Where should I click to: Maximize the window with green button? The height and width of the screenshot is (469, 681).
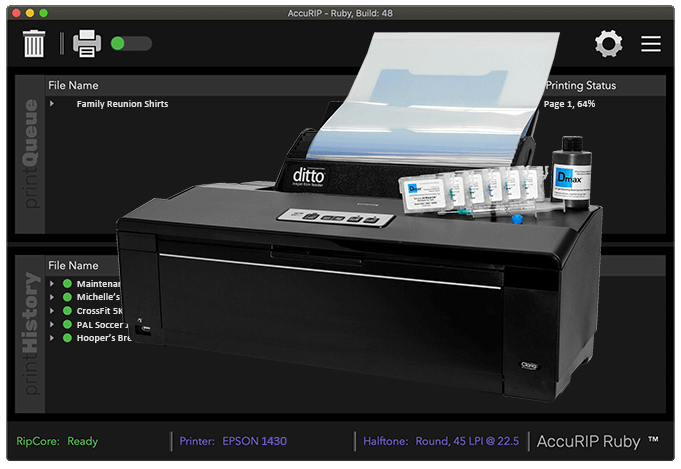point(43,13)
